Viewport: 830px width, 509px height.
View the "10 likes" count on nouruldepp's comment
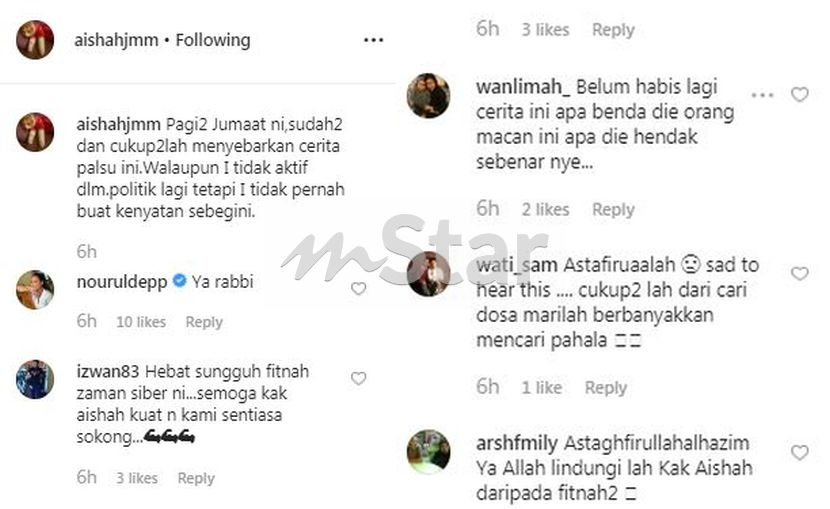tap(141, 322)
